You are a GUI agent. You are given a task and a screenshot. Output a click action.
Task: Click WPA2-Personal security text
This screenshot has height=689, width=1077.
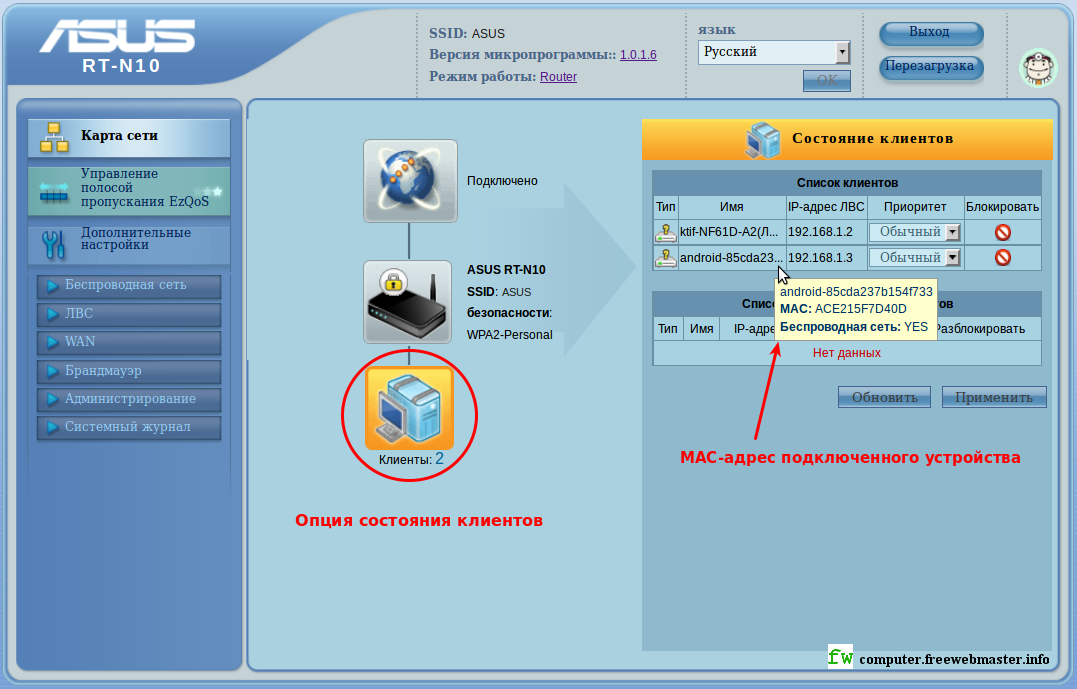click(510, 335)
